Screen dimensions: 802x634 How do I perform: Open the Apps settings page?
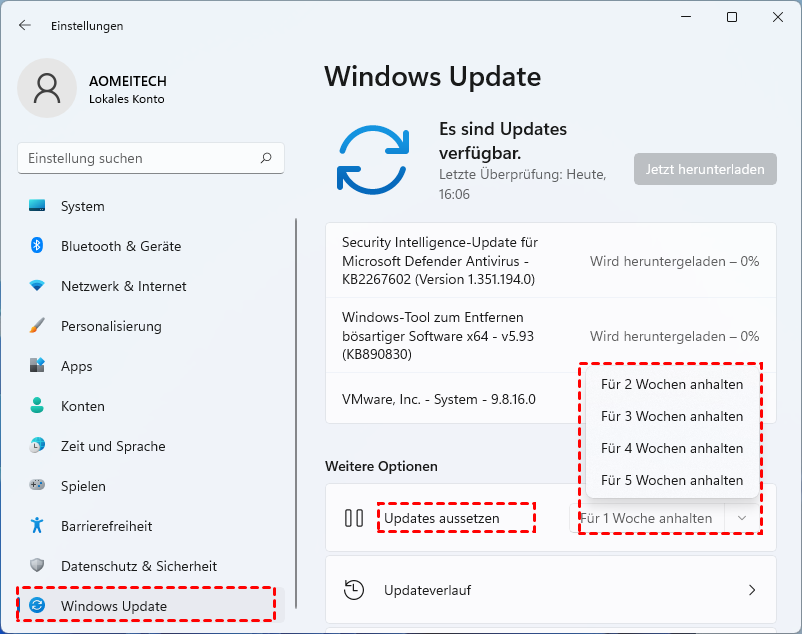tap(151, 366)
